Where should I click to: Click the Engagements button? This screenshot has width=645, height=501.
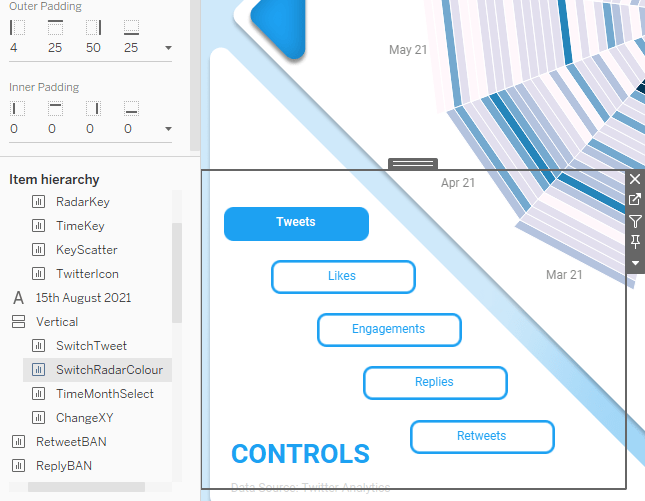pos(389,329)
